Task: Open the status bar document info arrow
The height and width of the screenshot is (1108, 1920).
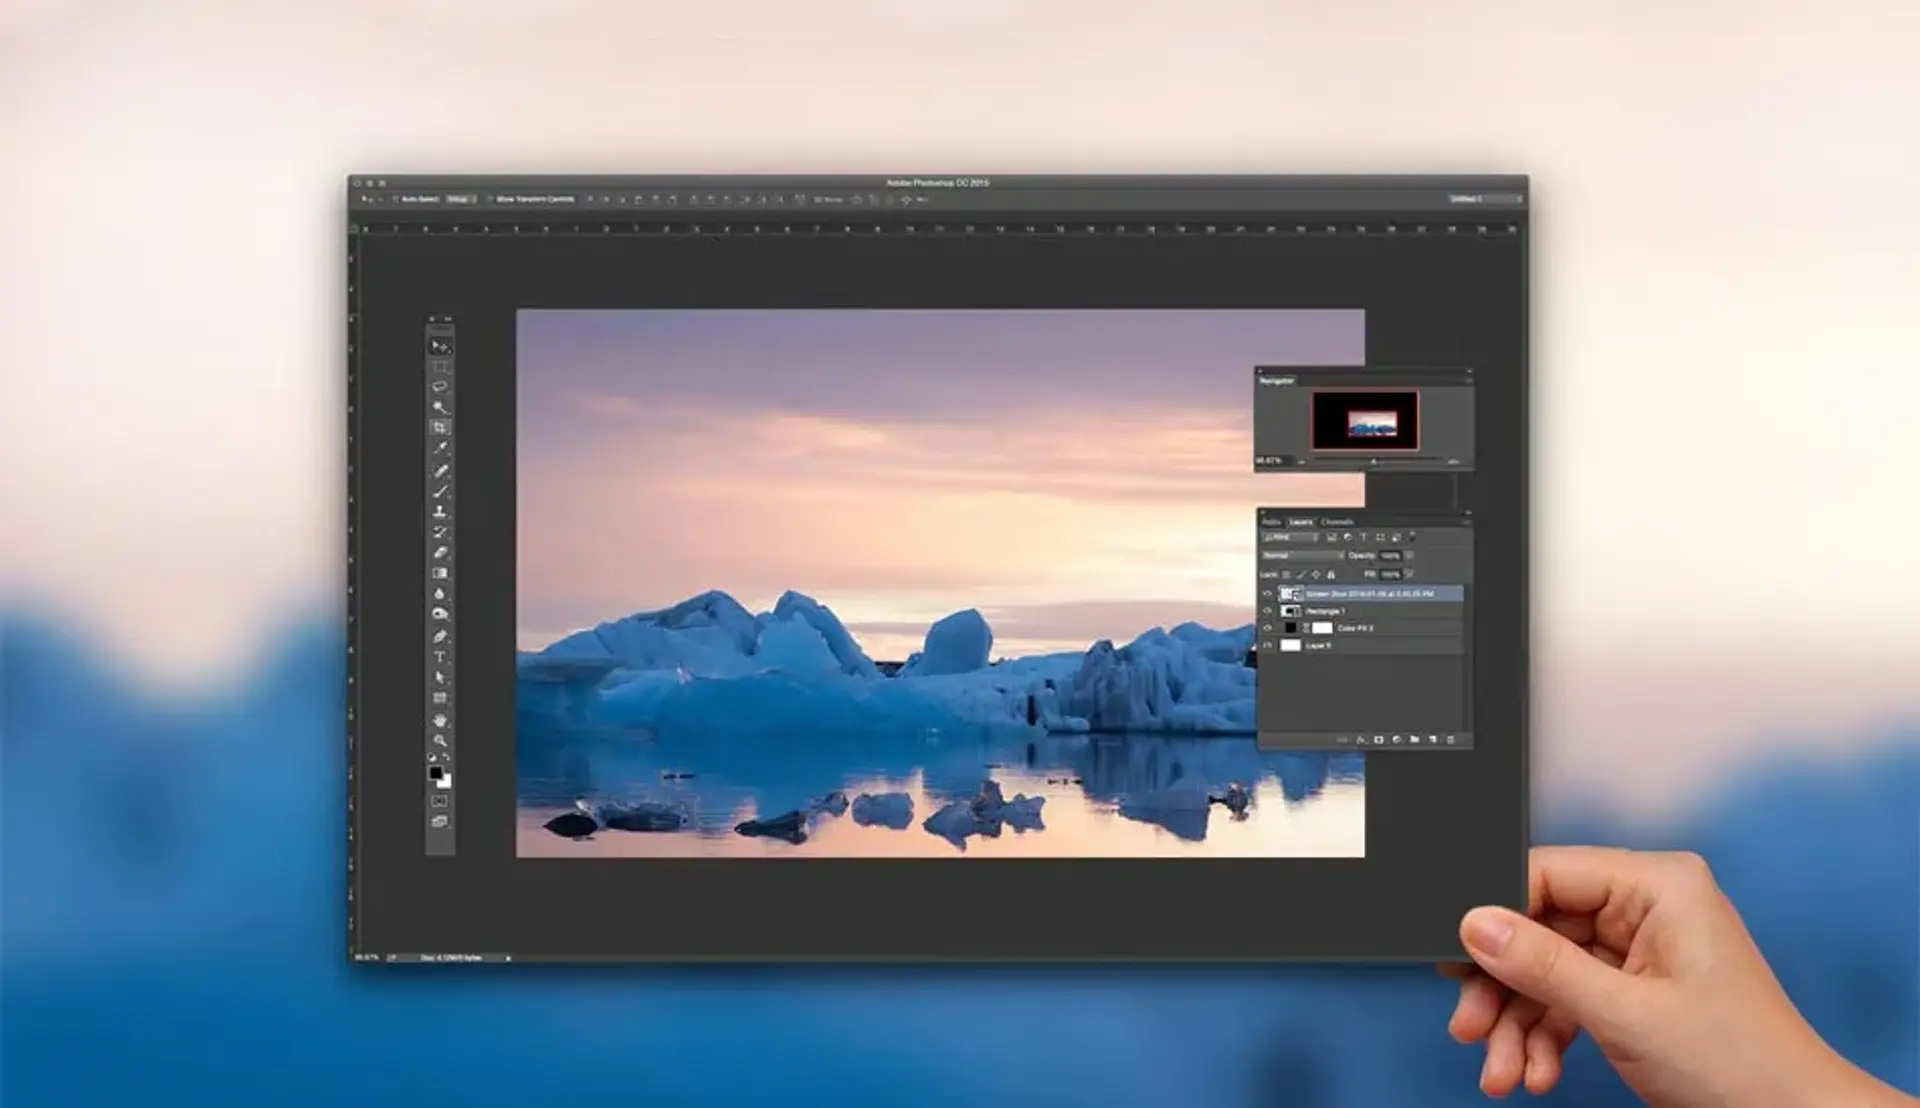Action: coord(508,958)
